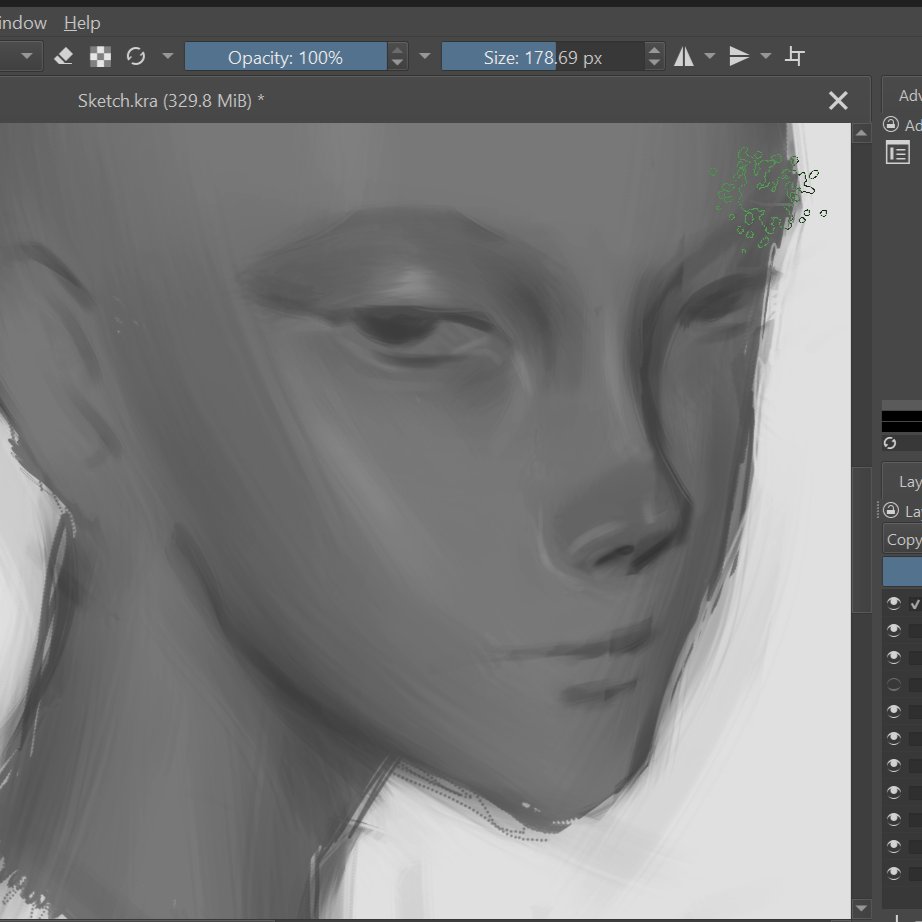Hide the second layer in Layers docker
The width and height of the screenshot is (922, 922).
[x=894, y=629]
